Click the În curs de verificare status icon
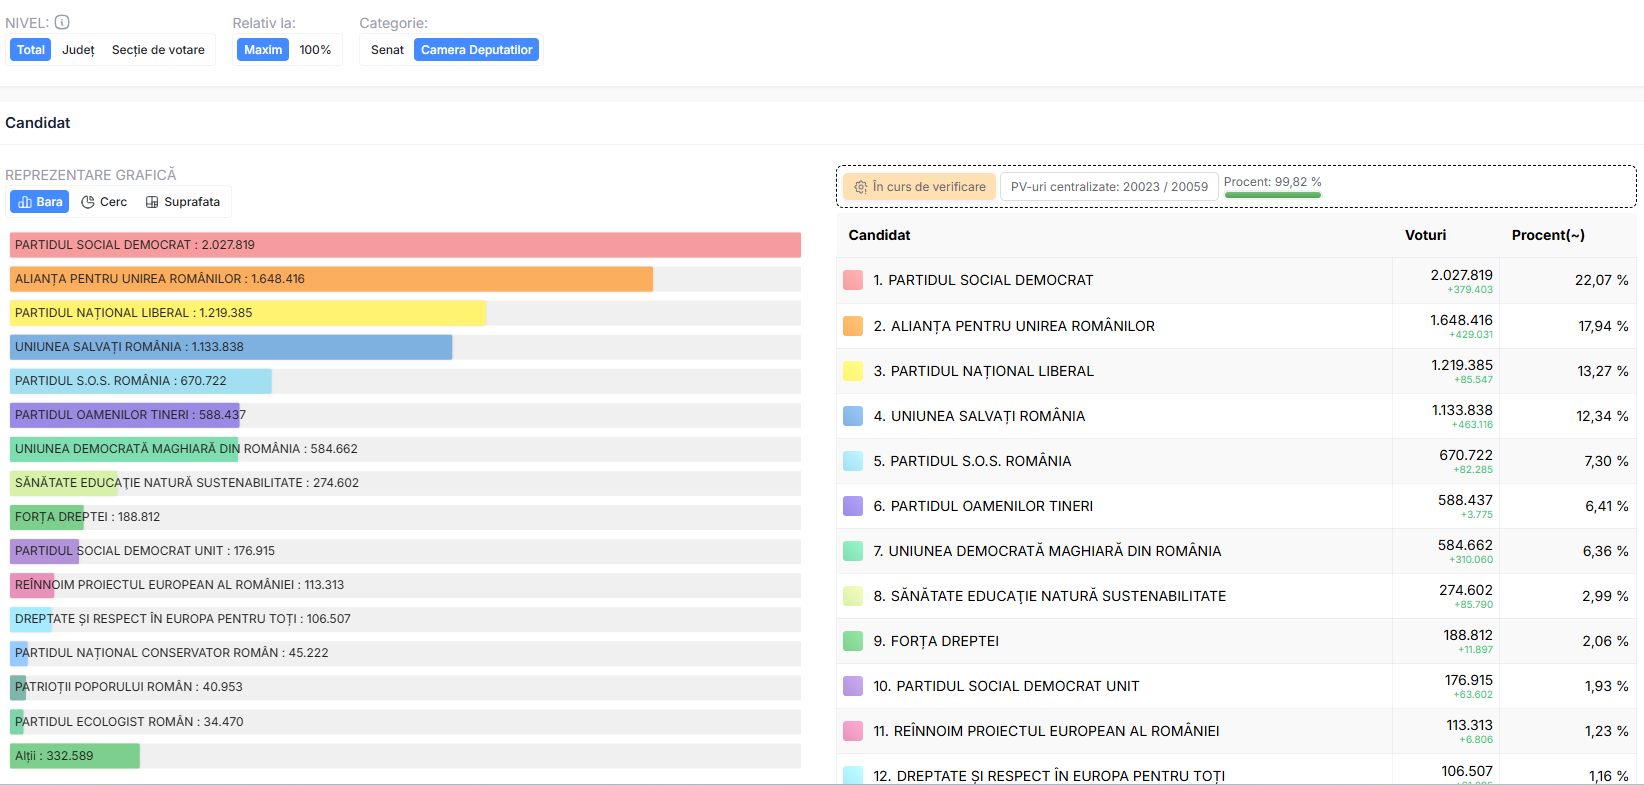Screen dimensions: 1644x785 point(860,187)
